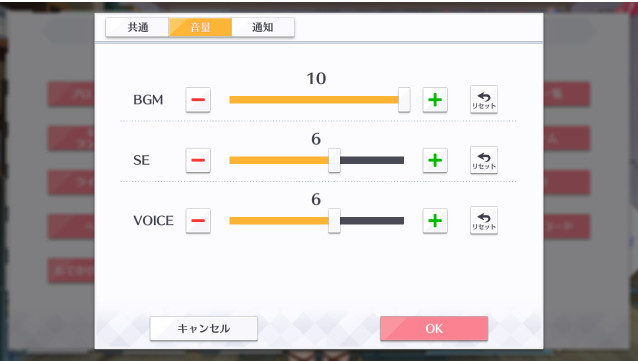
Task: Increase VOICE volume with plus icon
Action: 435,221
